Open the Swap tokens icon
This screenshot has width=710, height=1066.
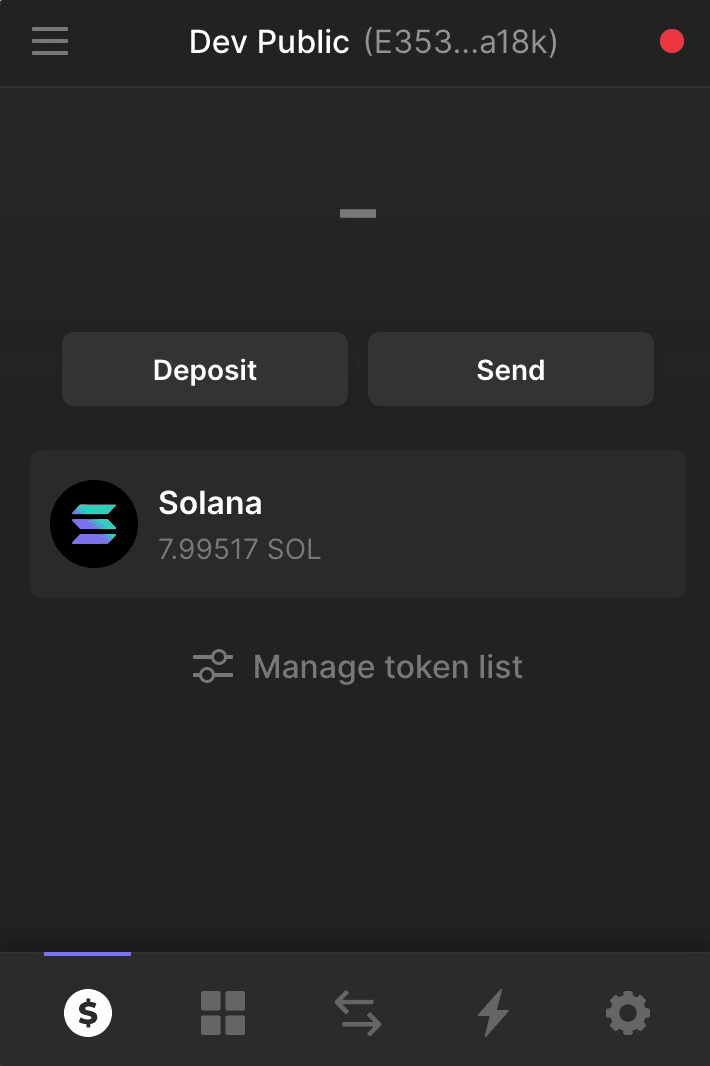[x=357, y=1012]
